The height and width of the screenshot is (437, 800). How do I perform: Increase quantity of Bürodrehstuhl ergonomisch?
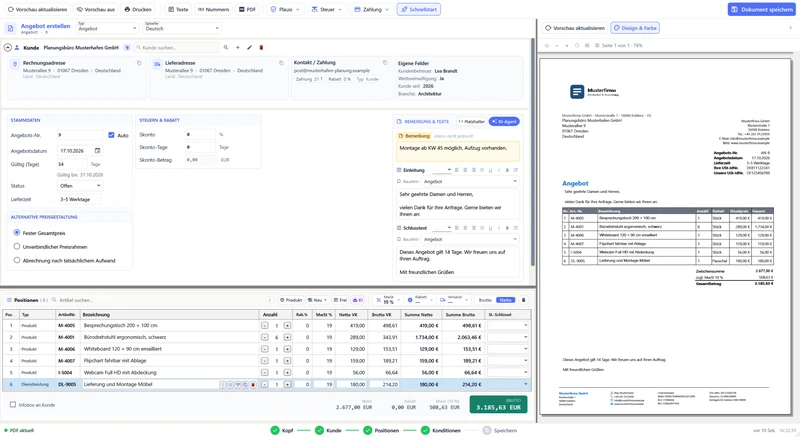tap(287, 337)
